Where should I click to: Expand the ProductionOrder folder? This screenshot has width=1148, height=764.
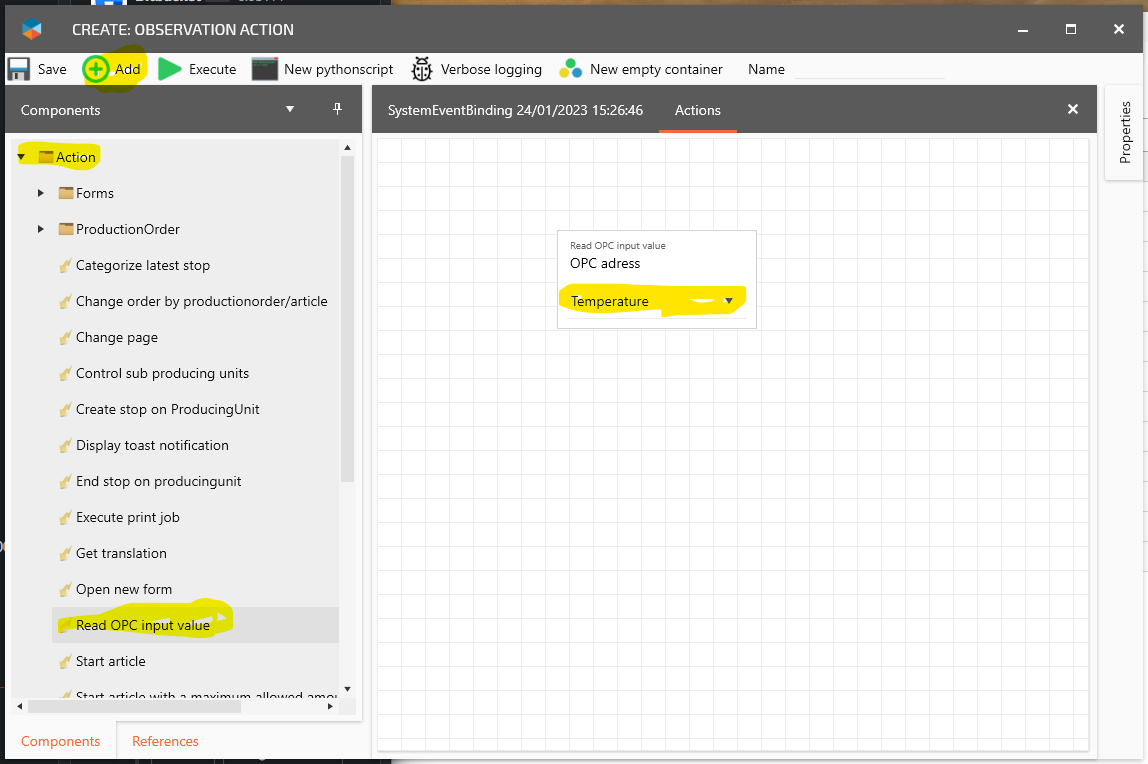pyautogui.click(x=40, y=229)
